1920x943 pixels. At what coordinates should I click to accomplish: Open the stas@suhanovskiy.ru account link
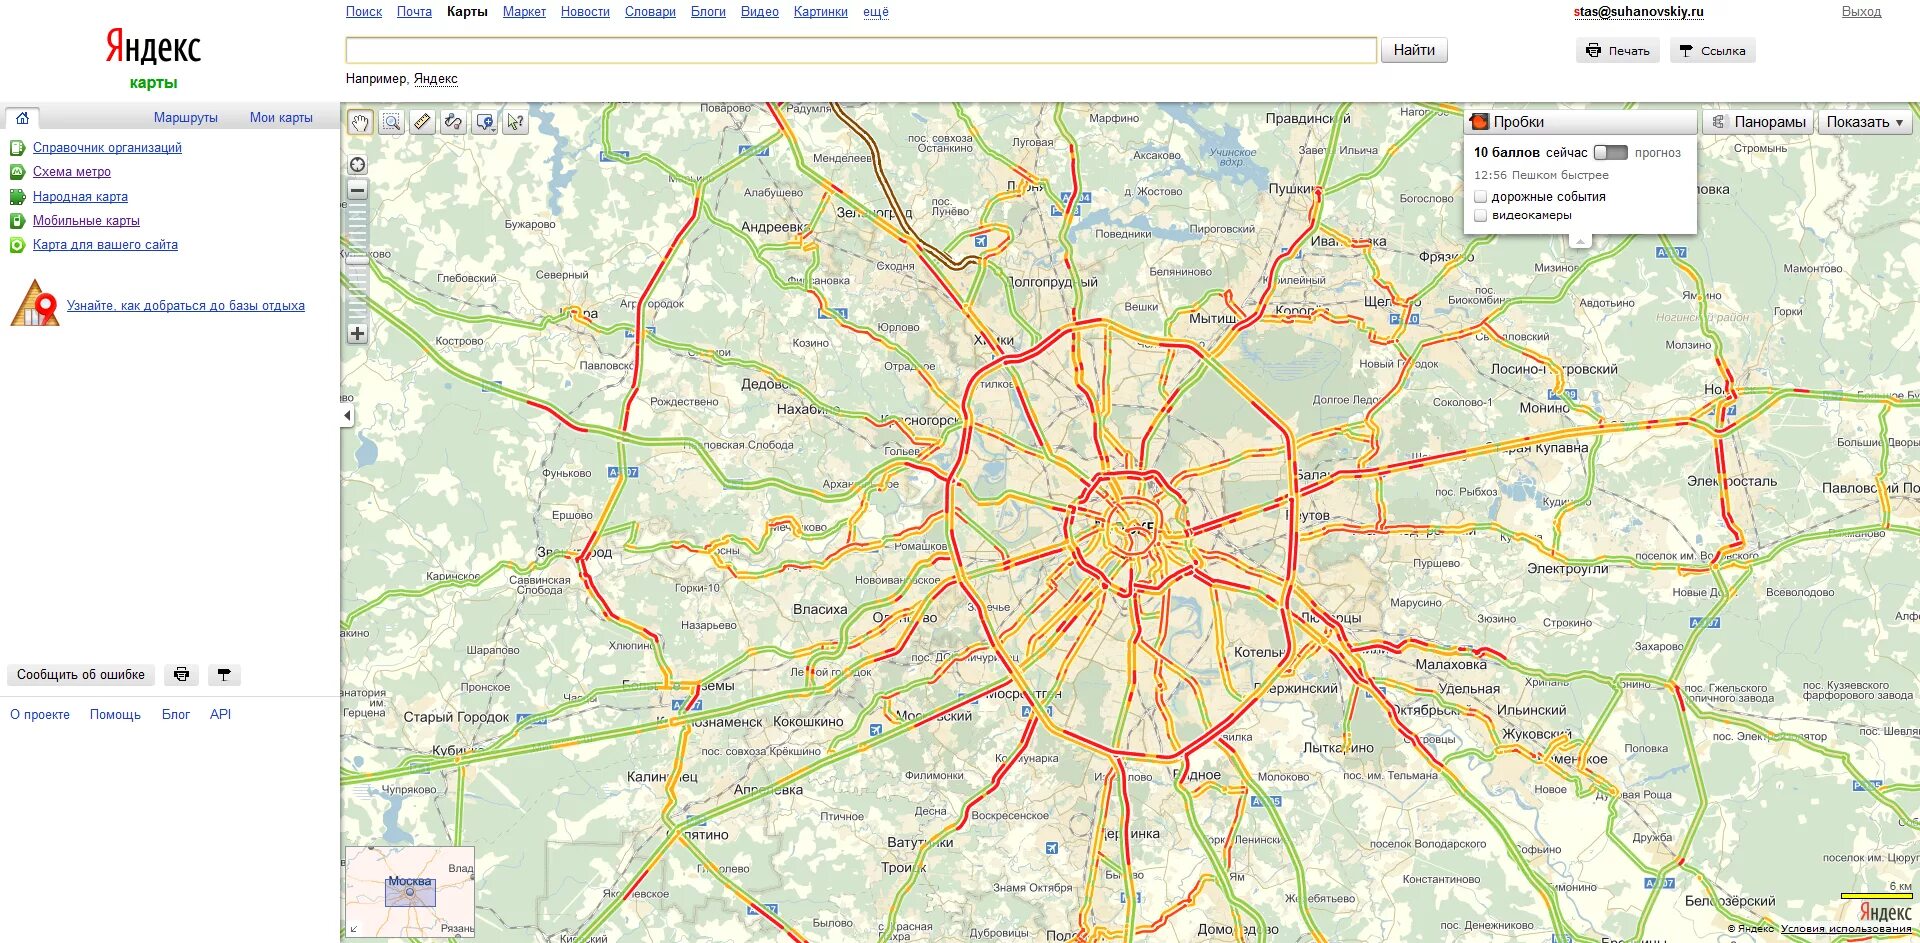[x=1638, y=12]
